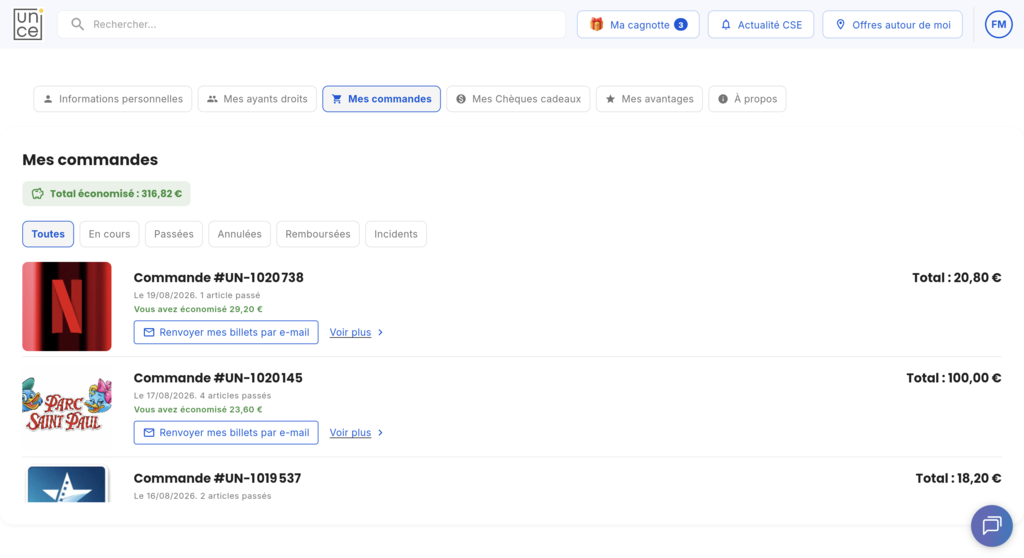Click the star icon in Mes avantages
The height and width of the screenshot is (558, 1024).
[x=611, y=99]
